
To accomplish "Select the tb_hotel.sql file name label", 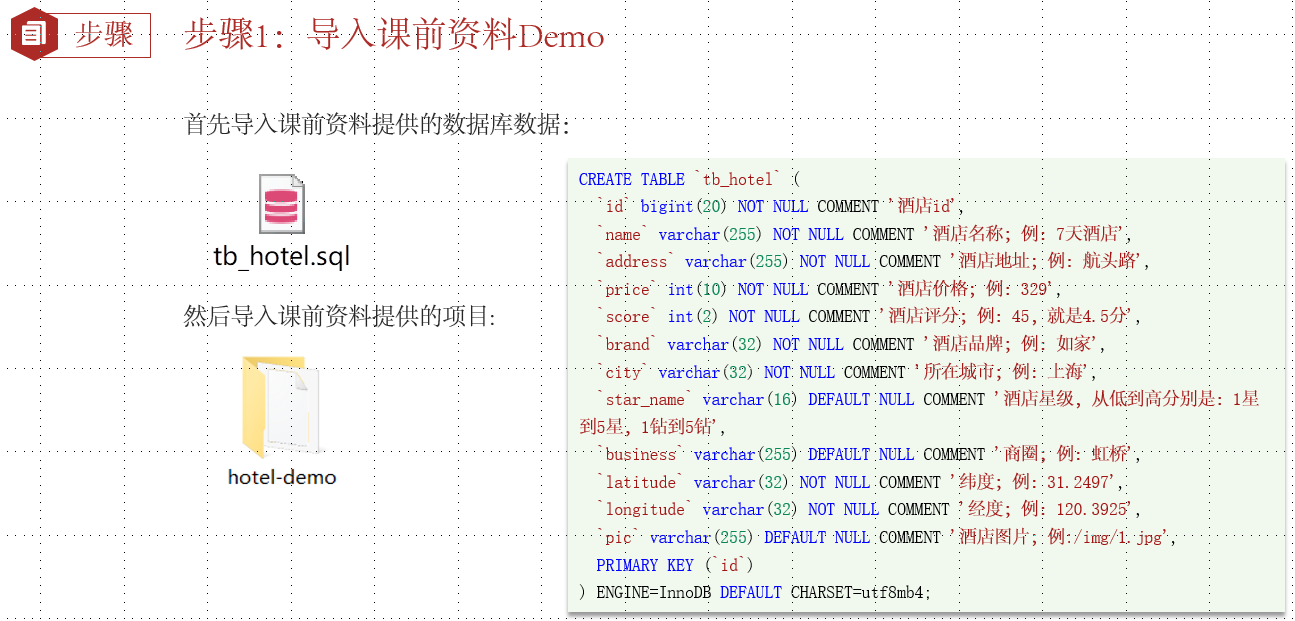I will coord(282,256).
